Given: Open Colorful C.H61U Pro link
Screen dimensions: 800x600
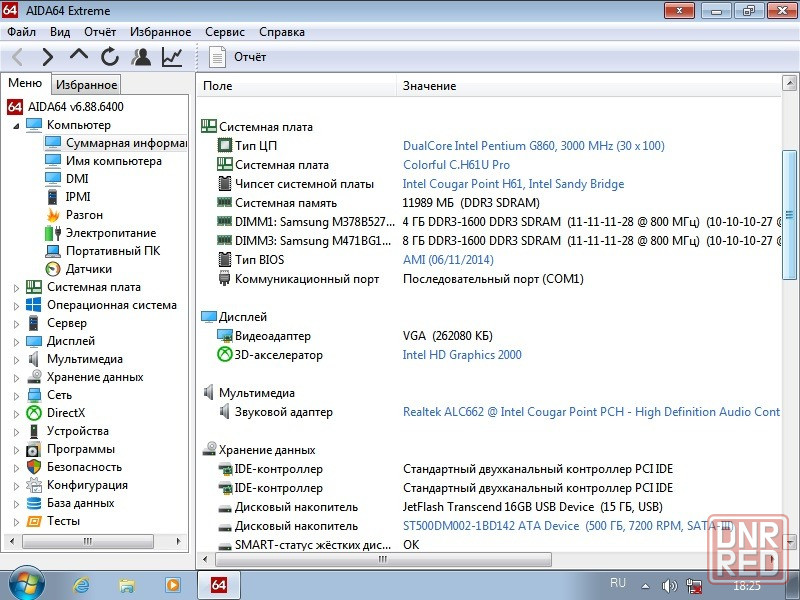Looking at the screenshot, I should click(x=456, y=165).
